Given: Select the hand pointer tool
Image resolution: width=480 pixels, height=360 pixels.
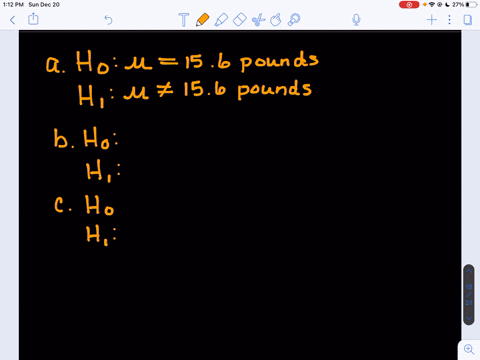Looking at the screenshot, I should click(276, 20).
